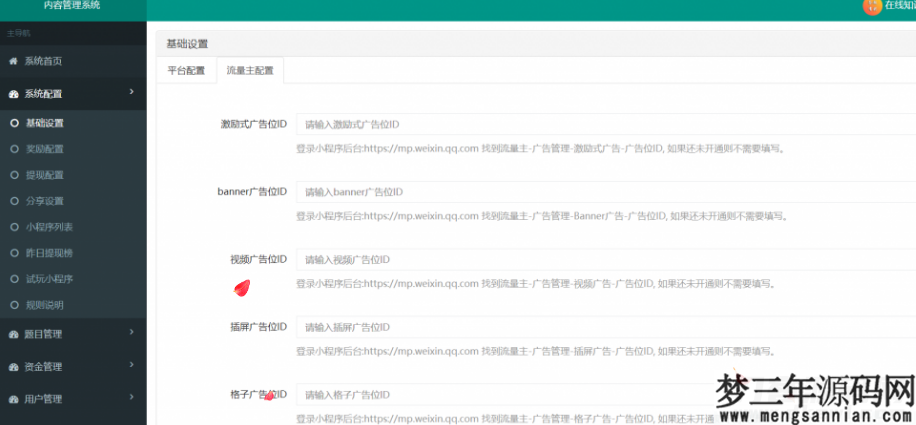Expand the 用户管理 menu chevron
The image size is (916, 425).
coord(131,397)
